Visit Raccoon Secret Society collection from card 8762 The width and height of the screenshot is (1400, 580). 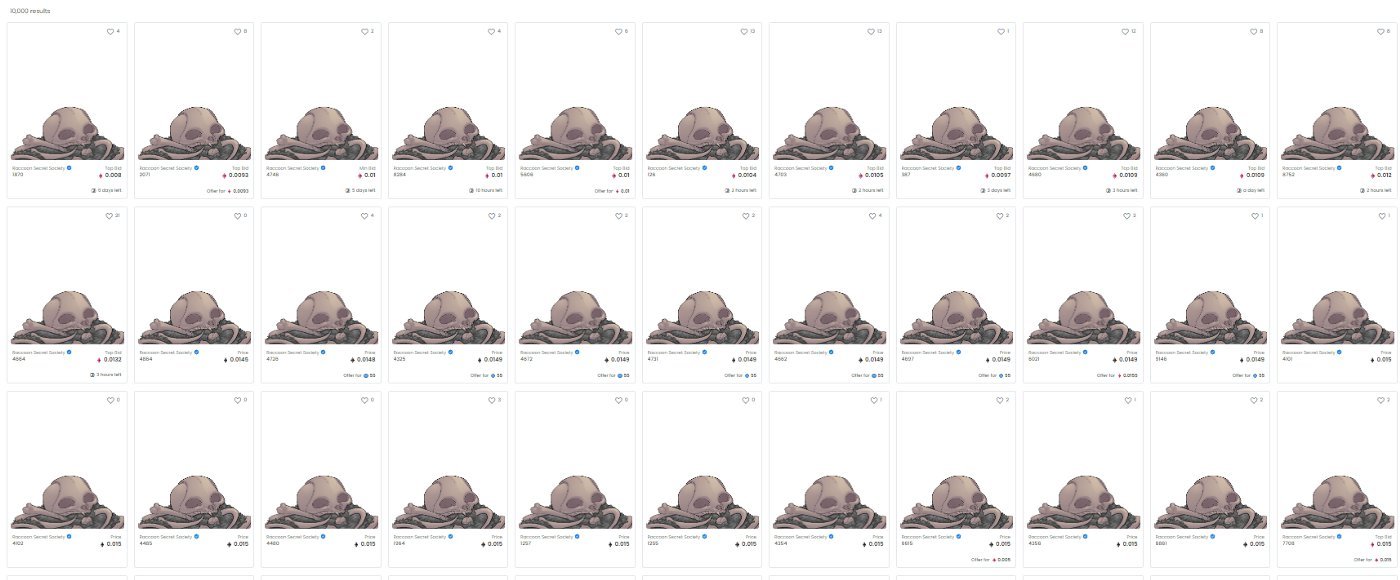click(x=1308, y=168)
